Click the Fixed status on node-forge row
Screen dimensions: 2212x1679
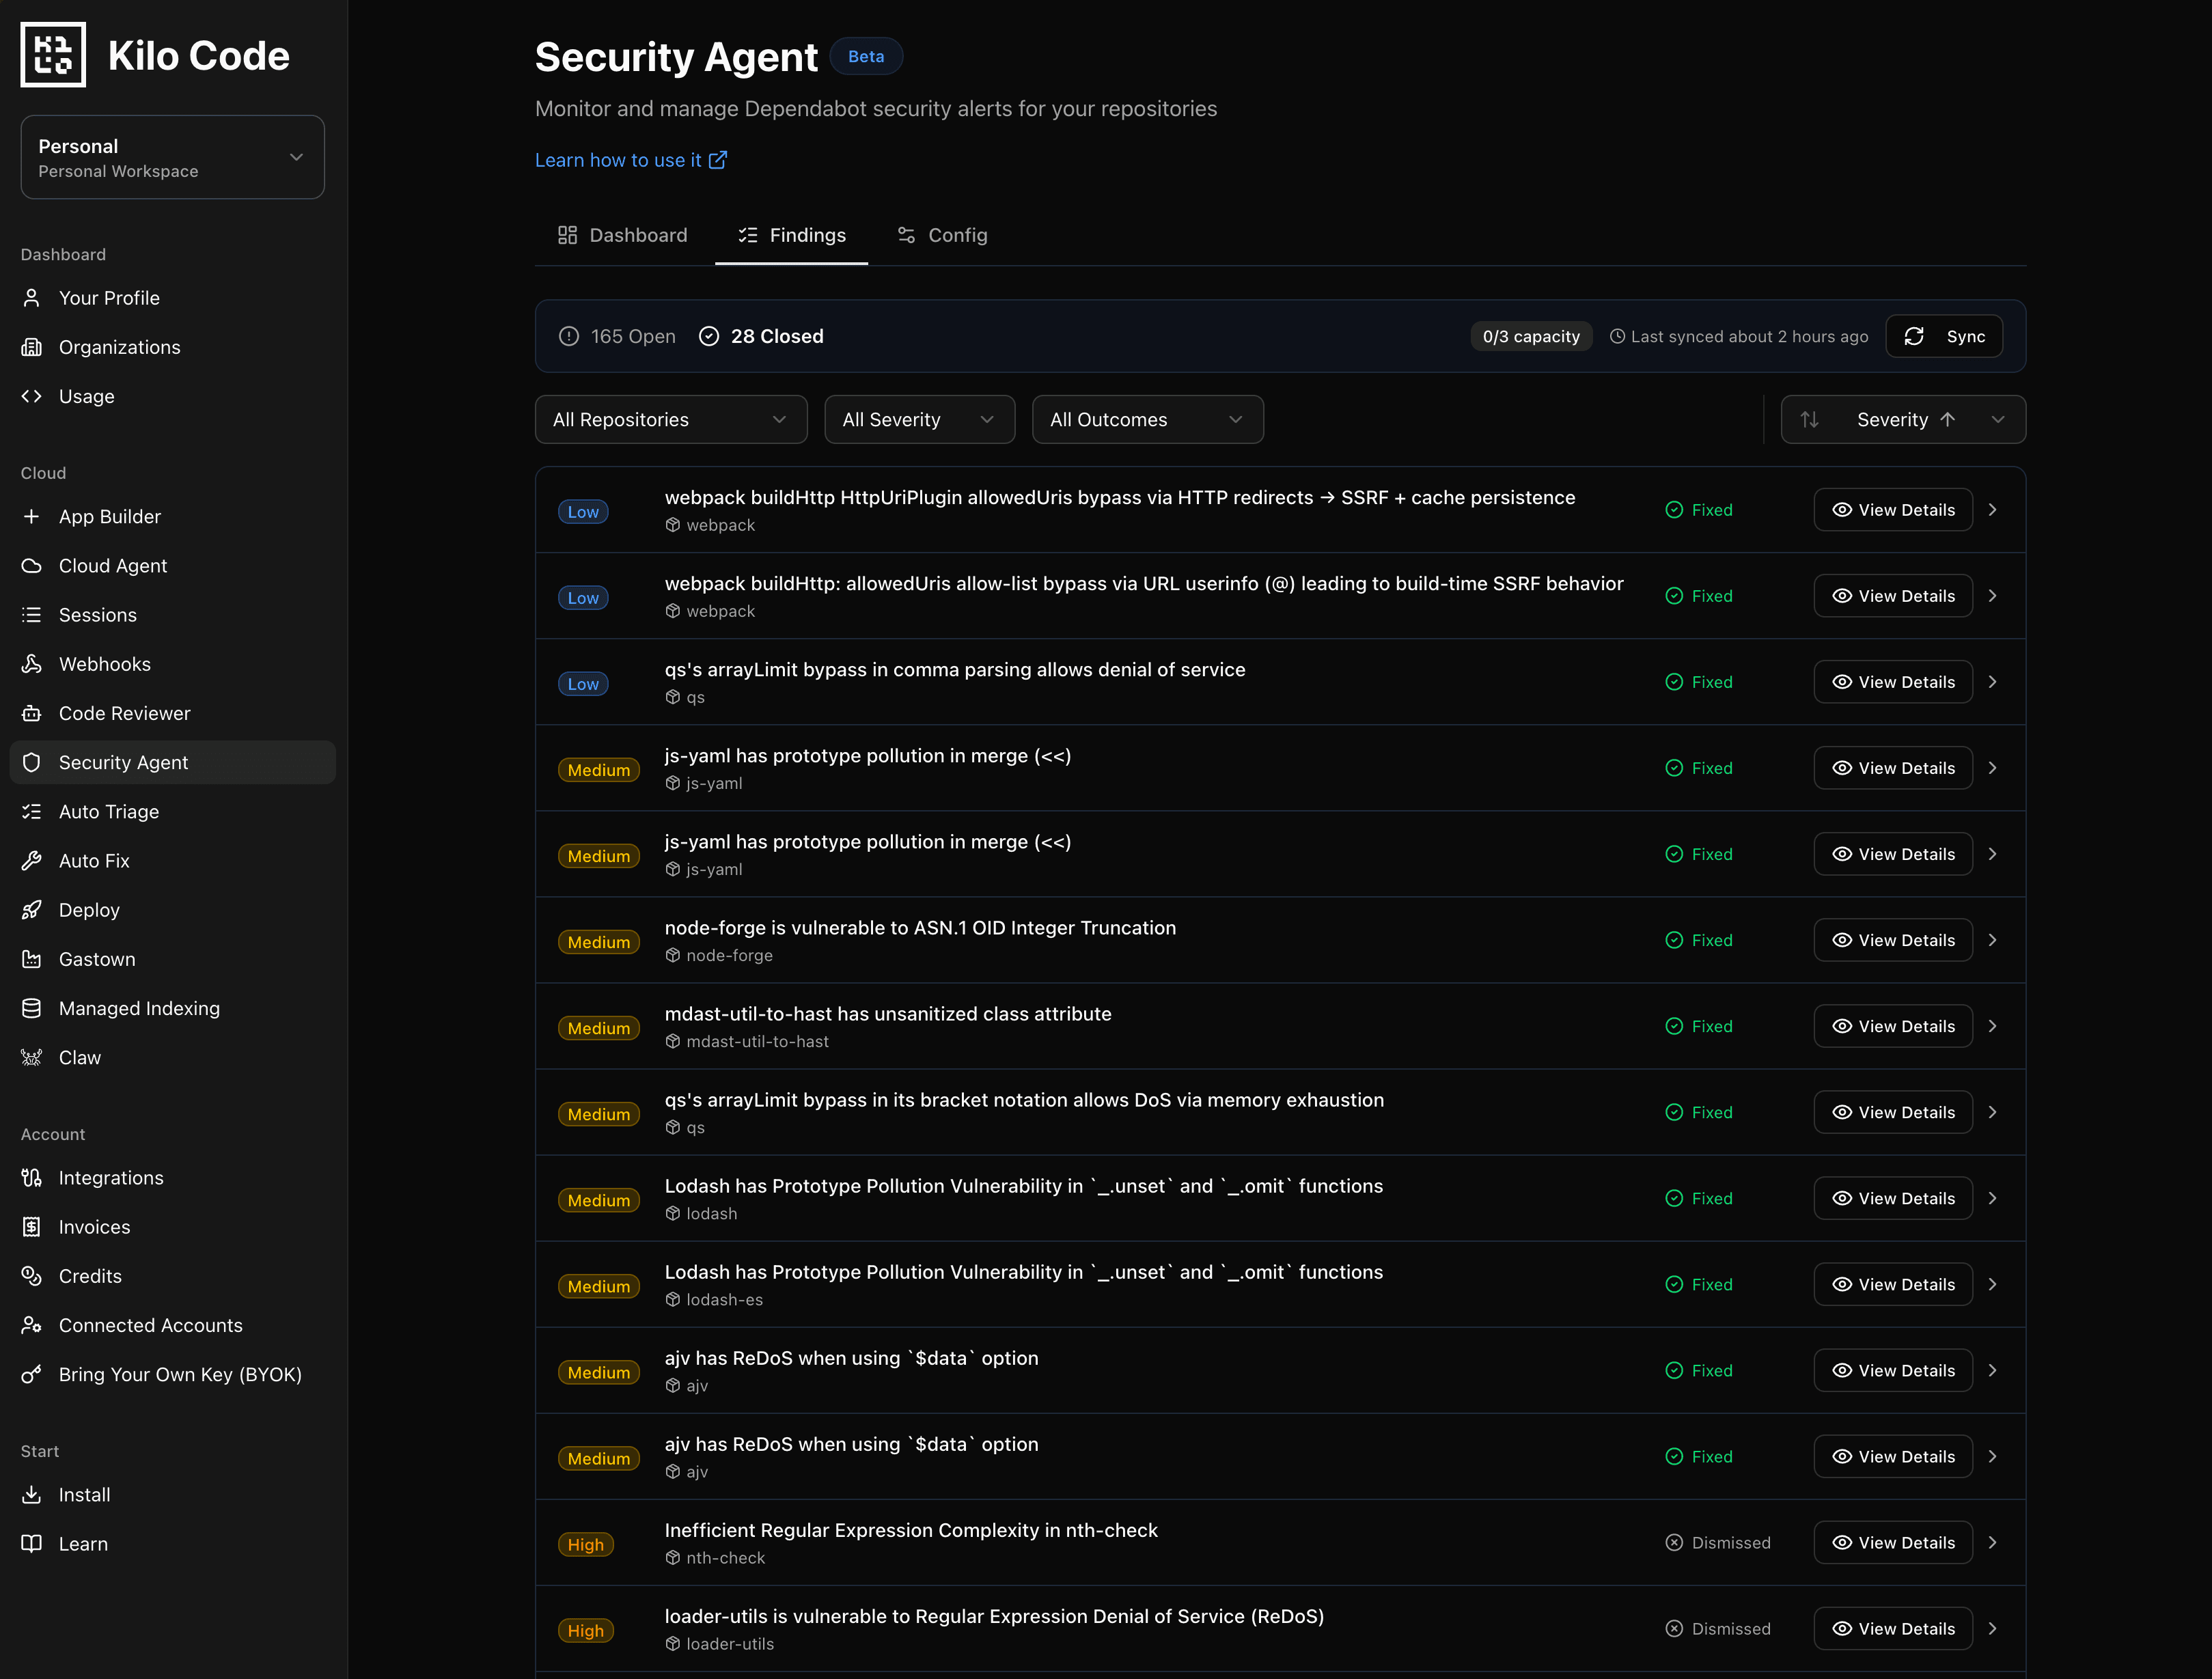(x=1699, y=940)
